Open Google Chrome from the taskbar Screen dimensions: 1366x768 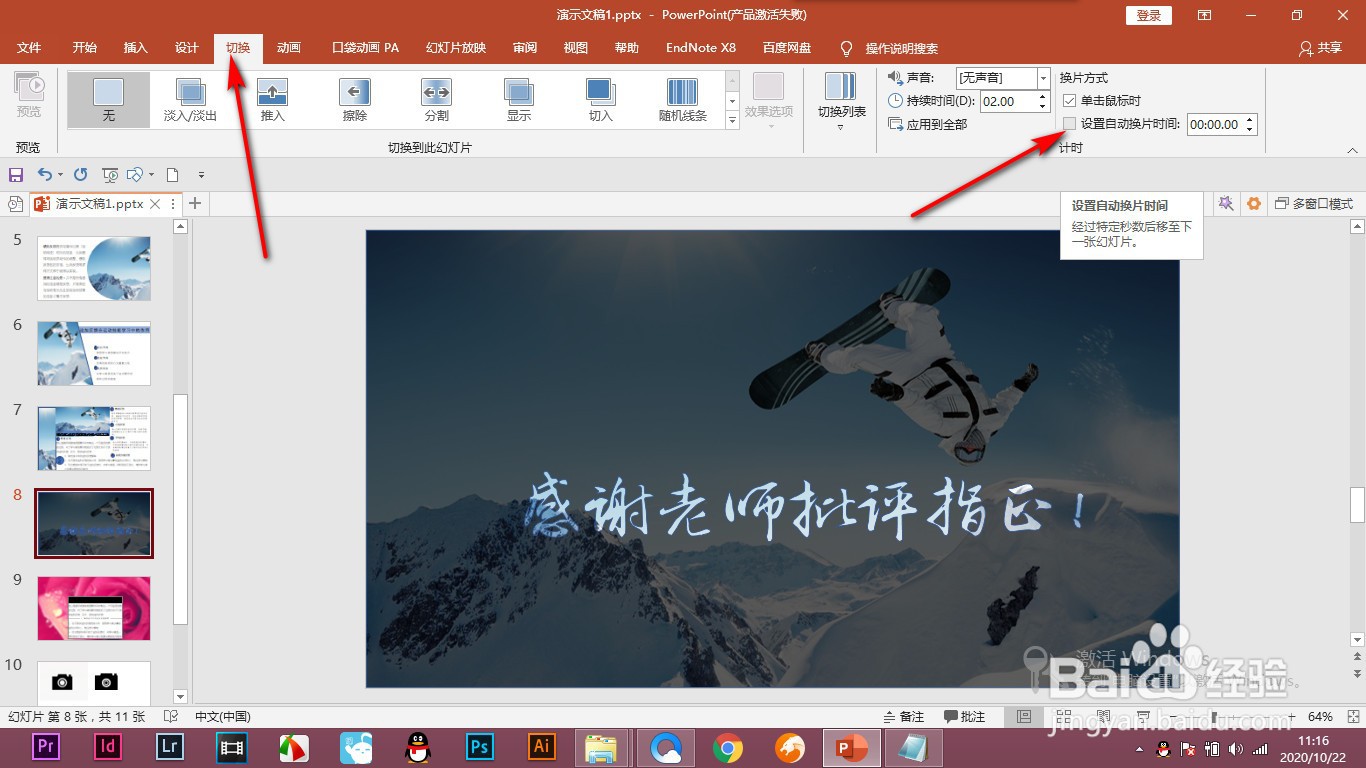(727, 747)
